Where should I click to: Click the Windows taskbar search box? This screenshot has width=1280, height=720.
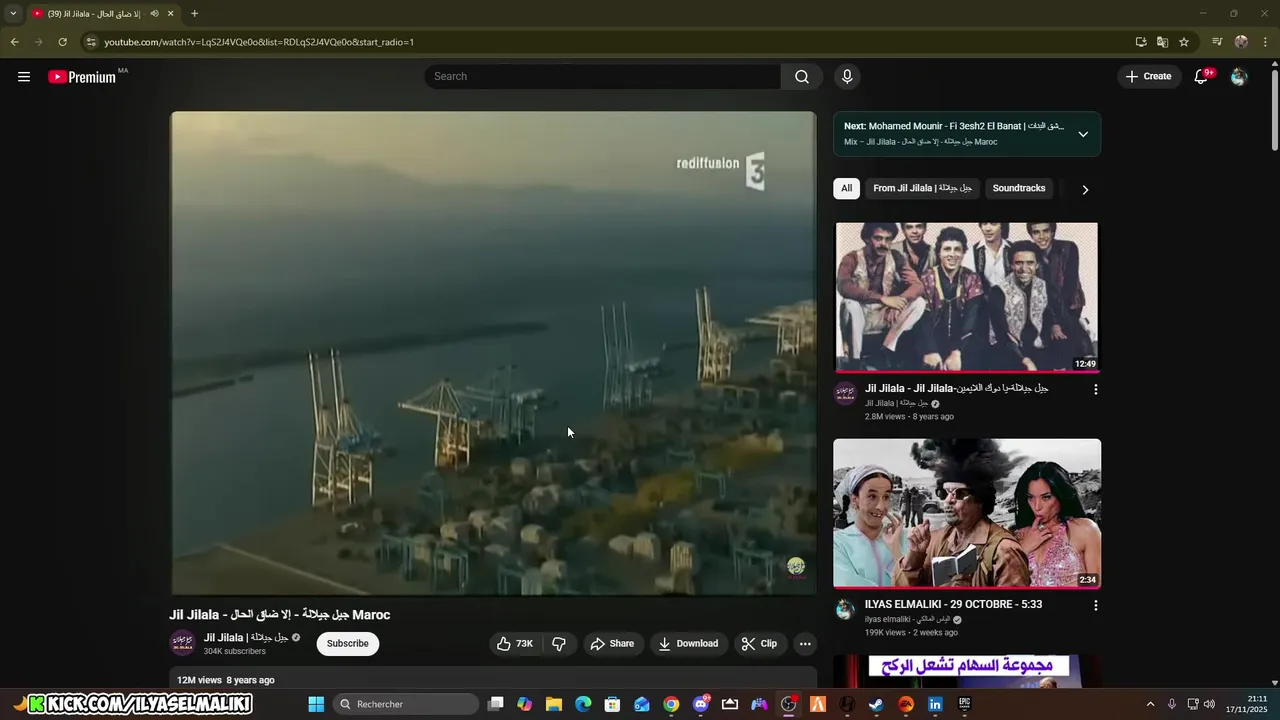(406, 704)
